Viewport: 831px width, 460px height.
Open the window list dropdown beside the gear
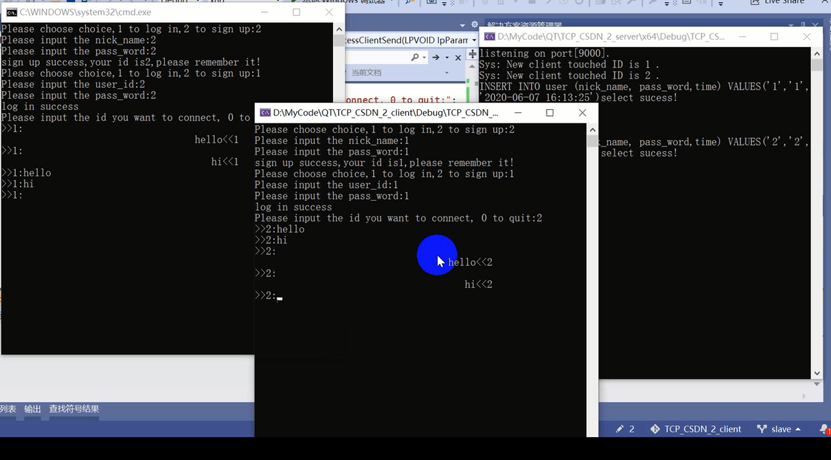click(x=462, y=25)
